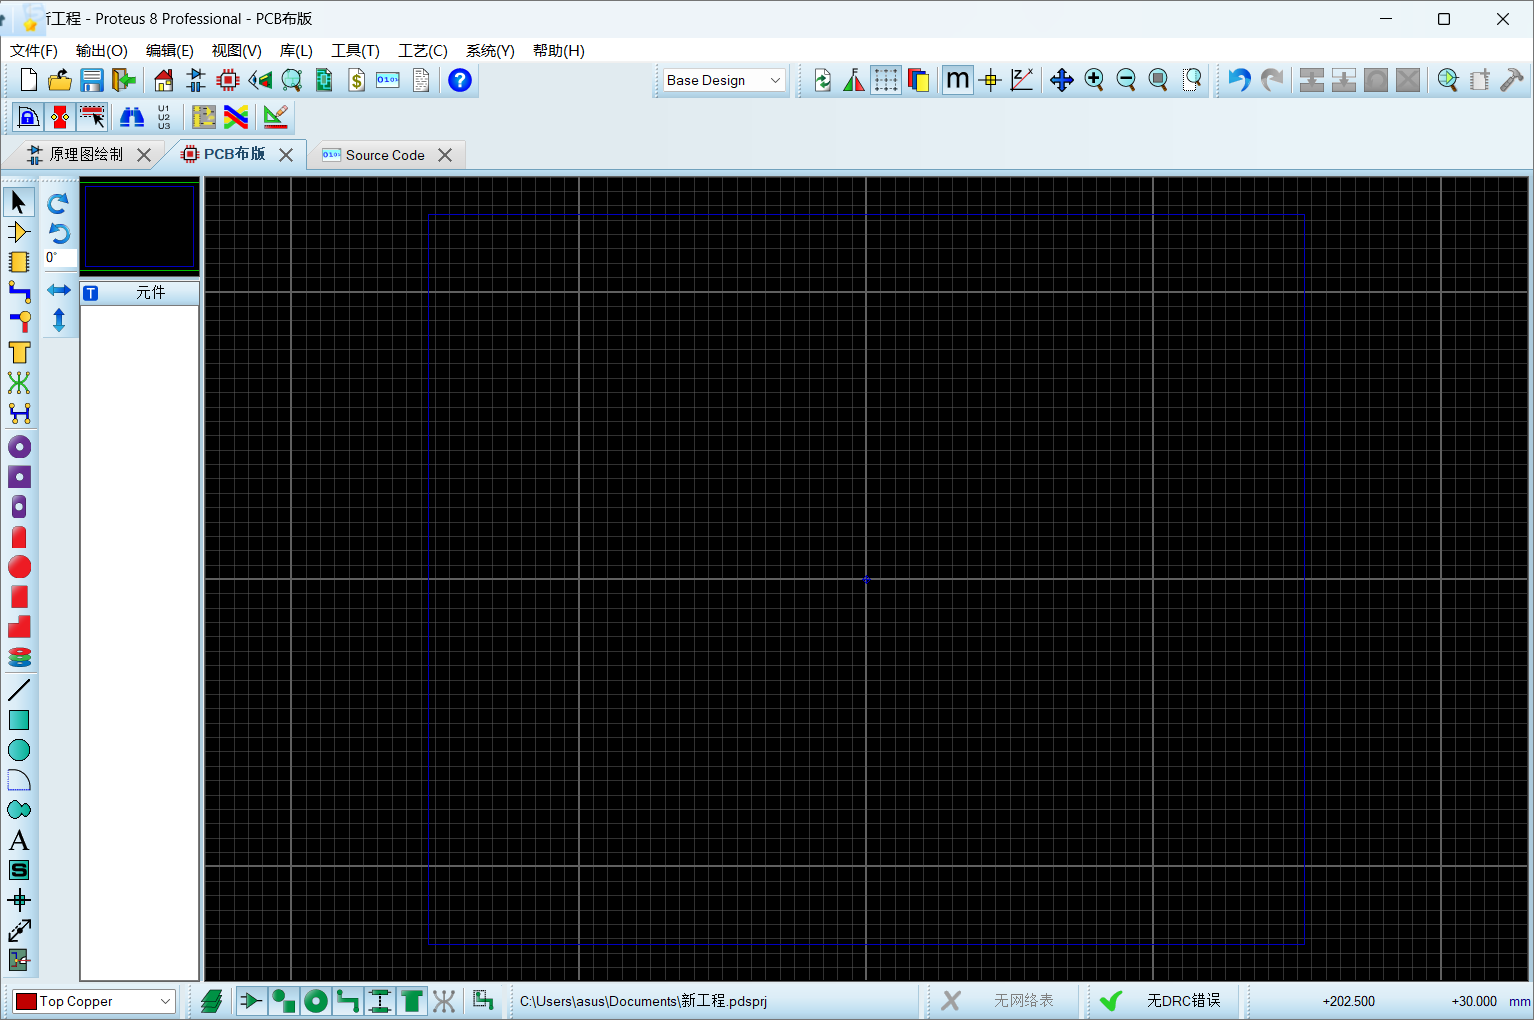This screenshot has width=1534, height=1020.
Task: Open an existing project with the folder icon
Action: click(60, 80)
